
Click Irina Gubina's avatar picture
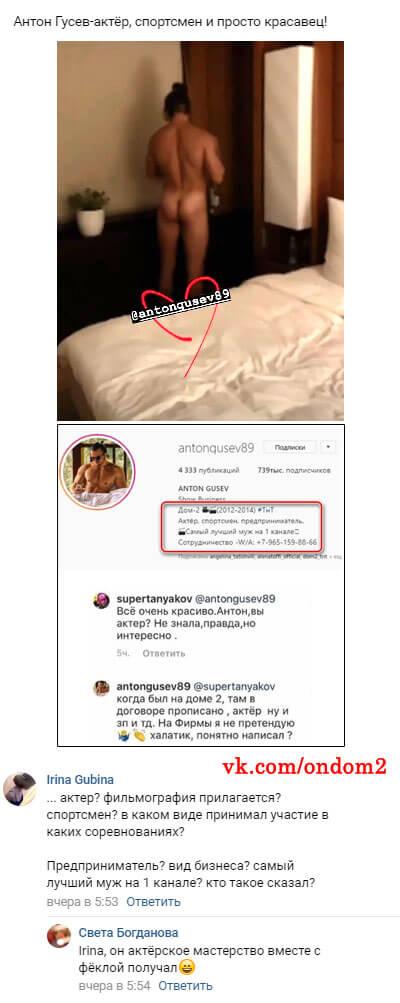20,789
